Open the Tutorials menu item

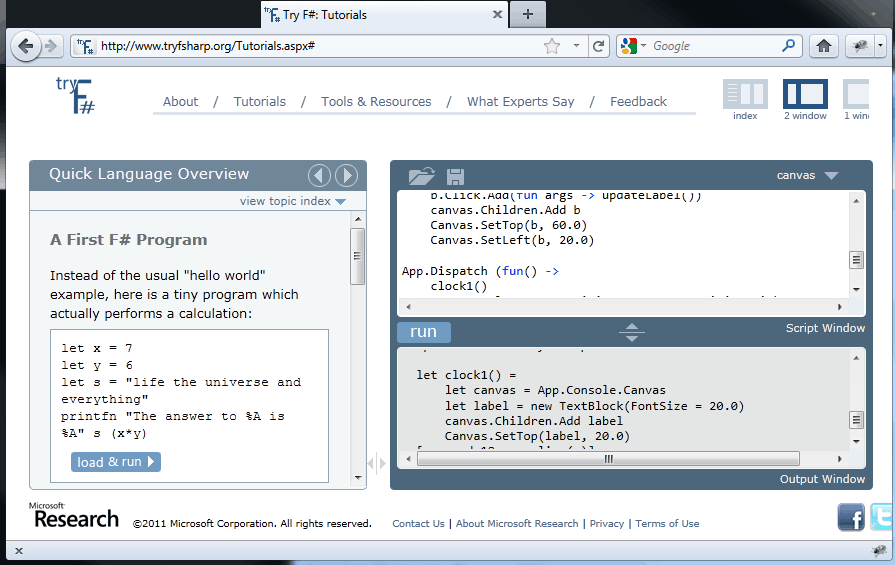pos(260,102)
